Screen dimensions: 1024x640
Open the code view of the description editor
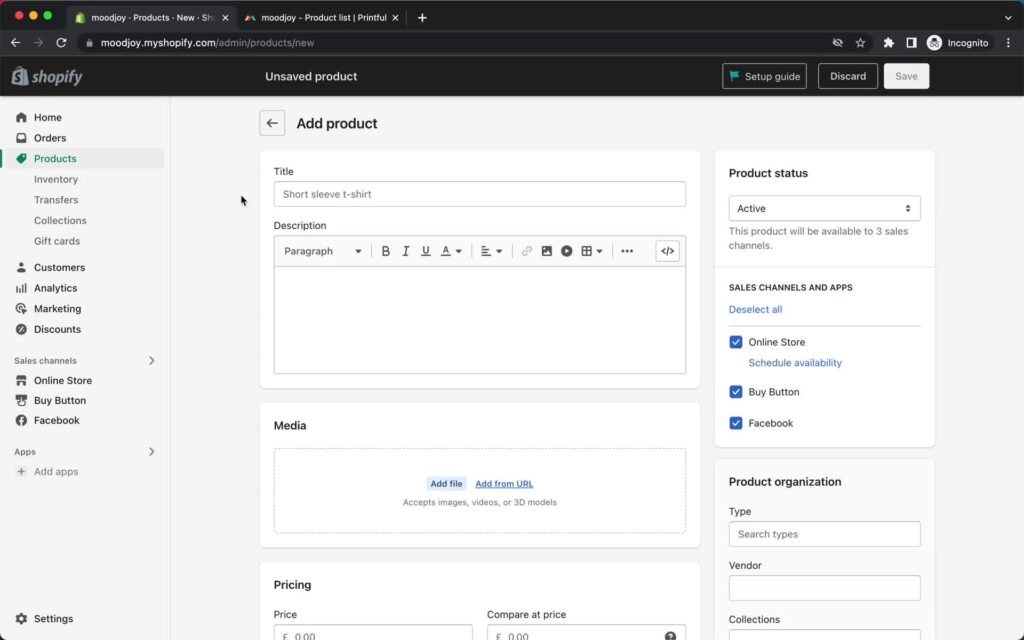pyautogui.click(x=667, y=251)
